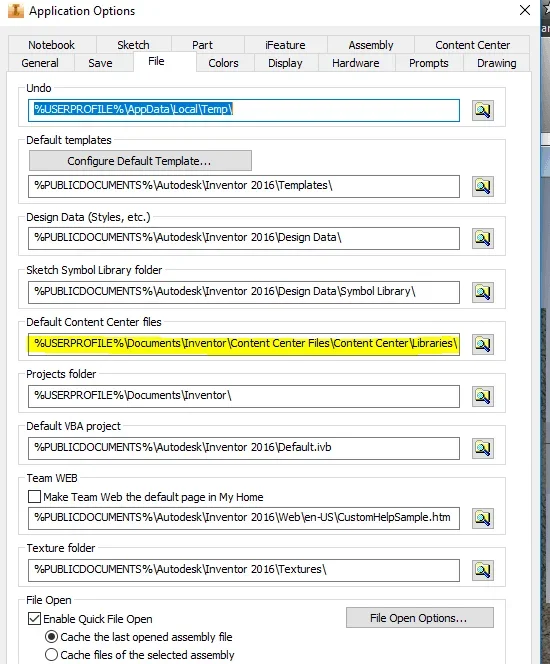Image resolution: width=550 pixels, height=664 pixels.
Task: Browse for the Undo folder location
Action: click(x=483, y=111)
